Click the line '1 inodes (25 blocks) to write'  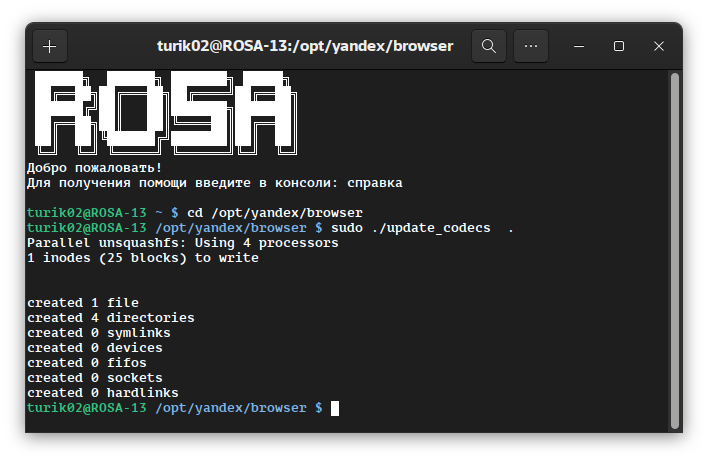pos(143,258)
